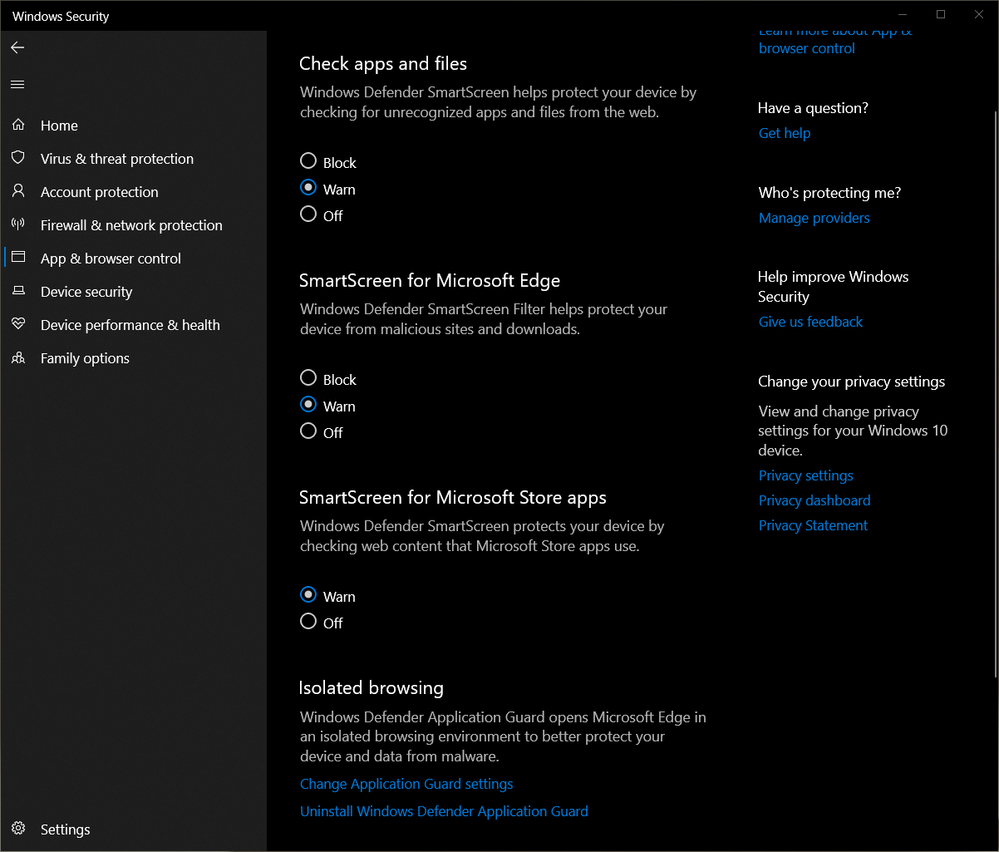Viewport: 999px width, 852px height.
Task: Click Change Application Guard settings link
Action: coord(406,784)
